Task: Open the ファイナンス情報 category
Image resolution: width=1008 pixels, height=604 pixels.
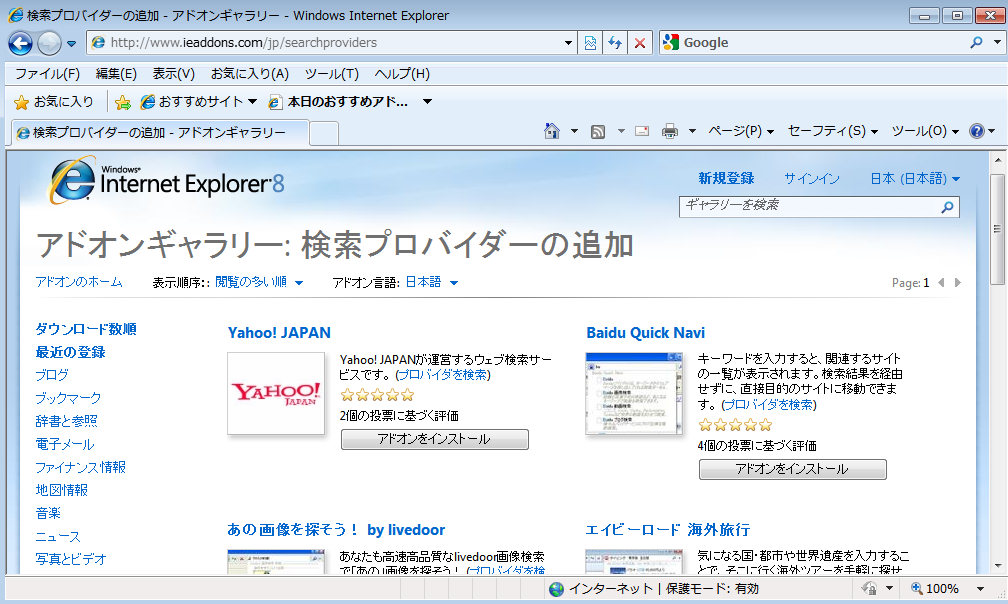Action: pos(81,467)
